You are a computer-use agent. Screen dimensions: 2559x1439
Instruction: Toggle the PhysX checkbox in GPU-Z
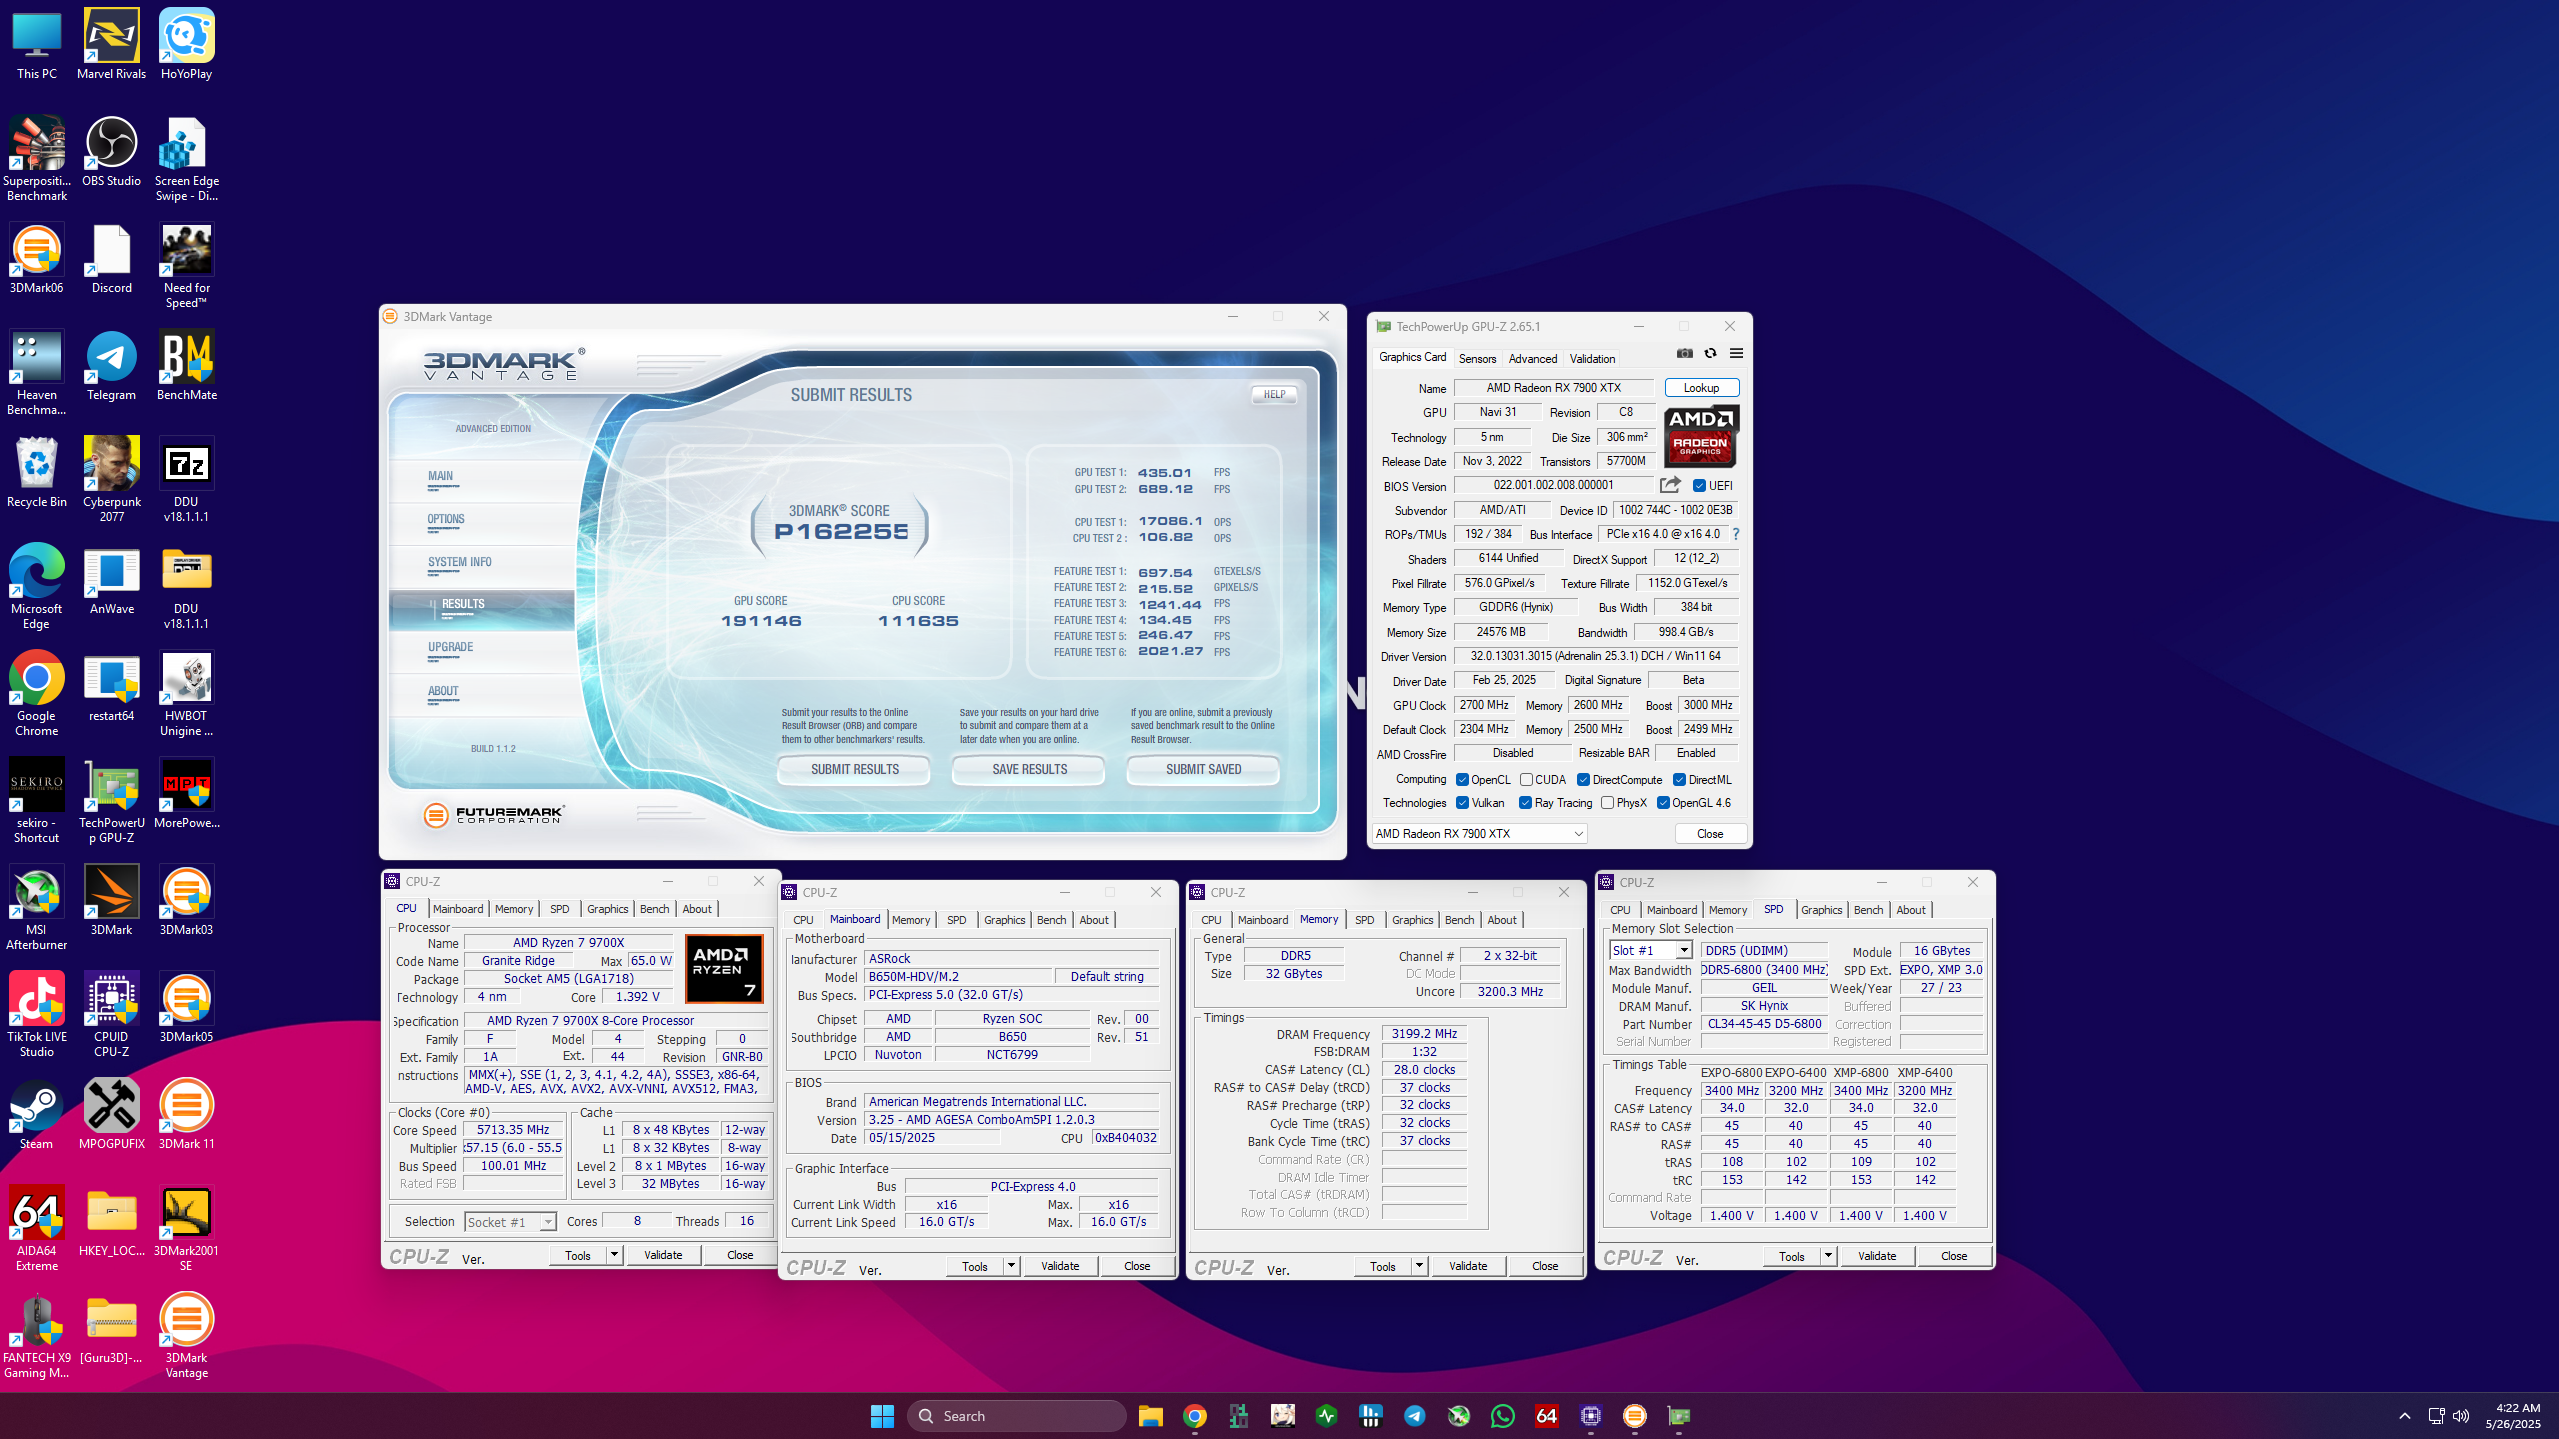1607,803
